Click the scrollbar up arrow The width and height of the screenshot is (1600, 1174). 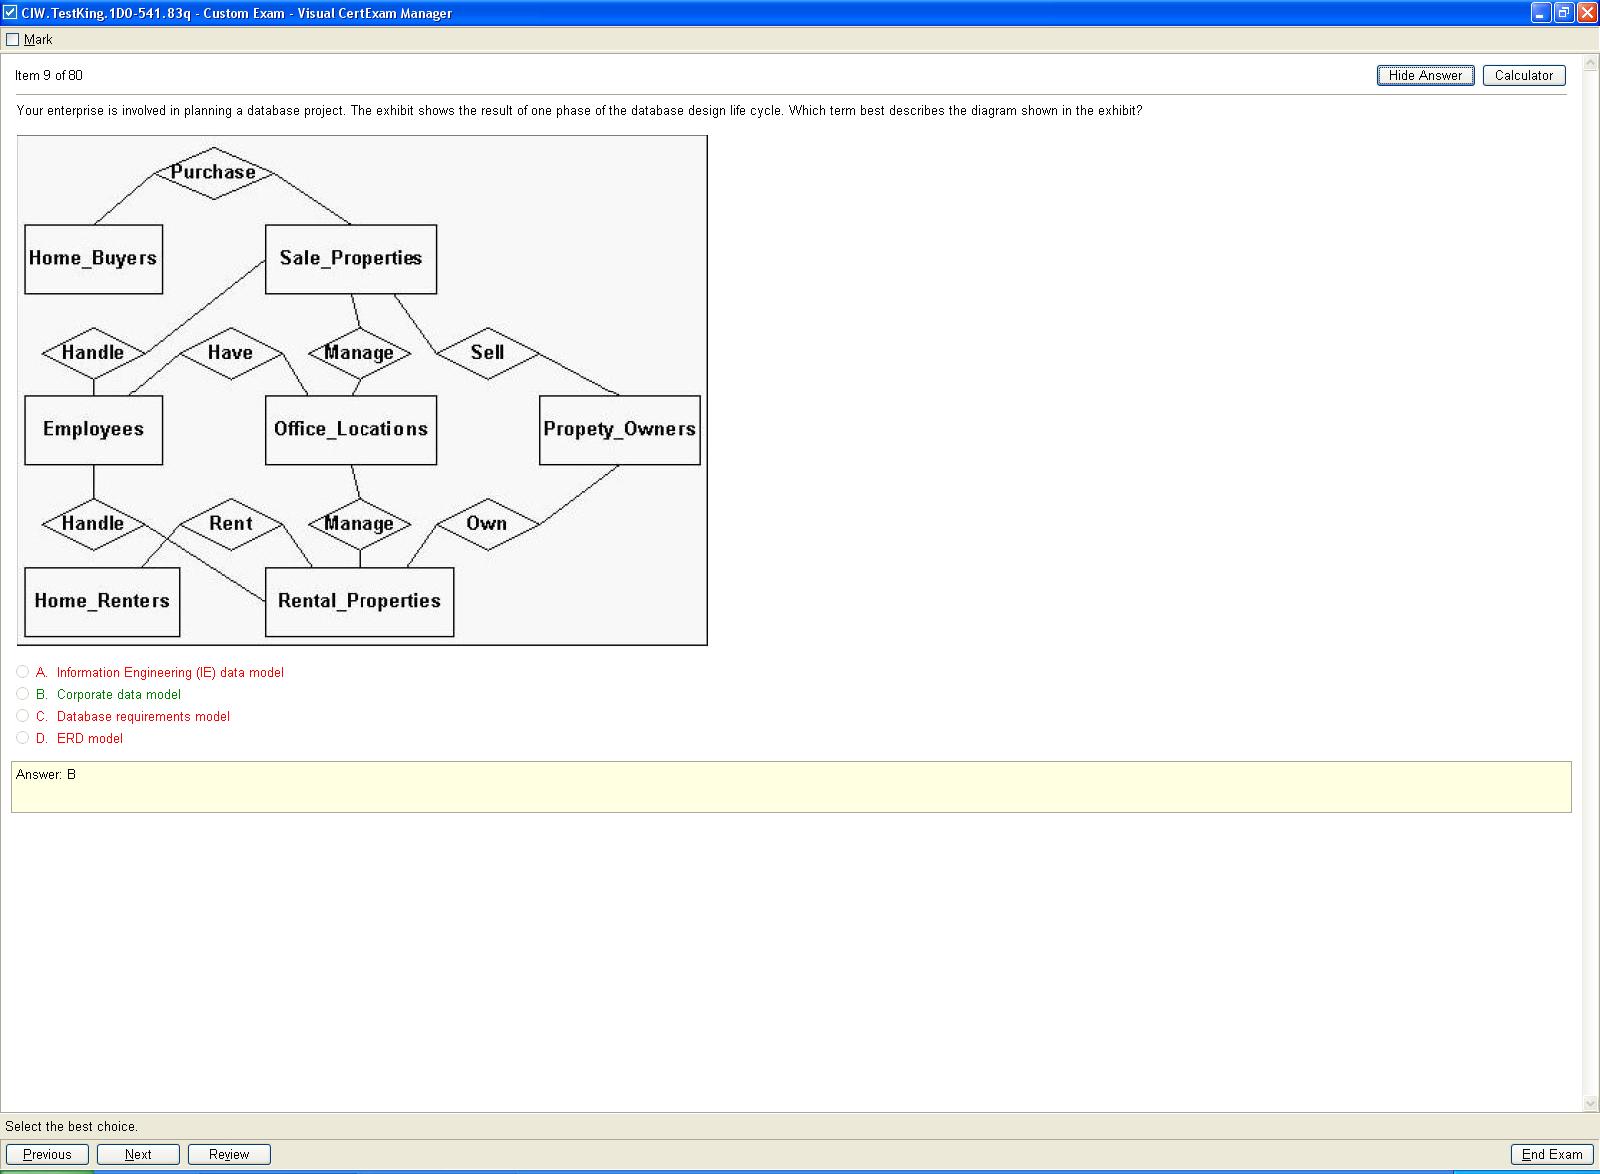click(1591, 63)
